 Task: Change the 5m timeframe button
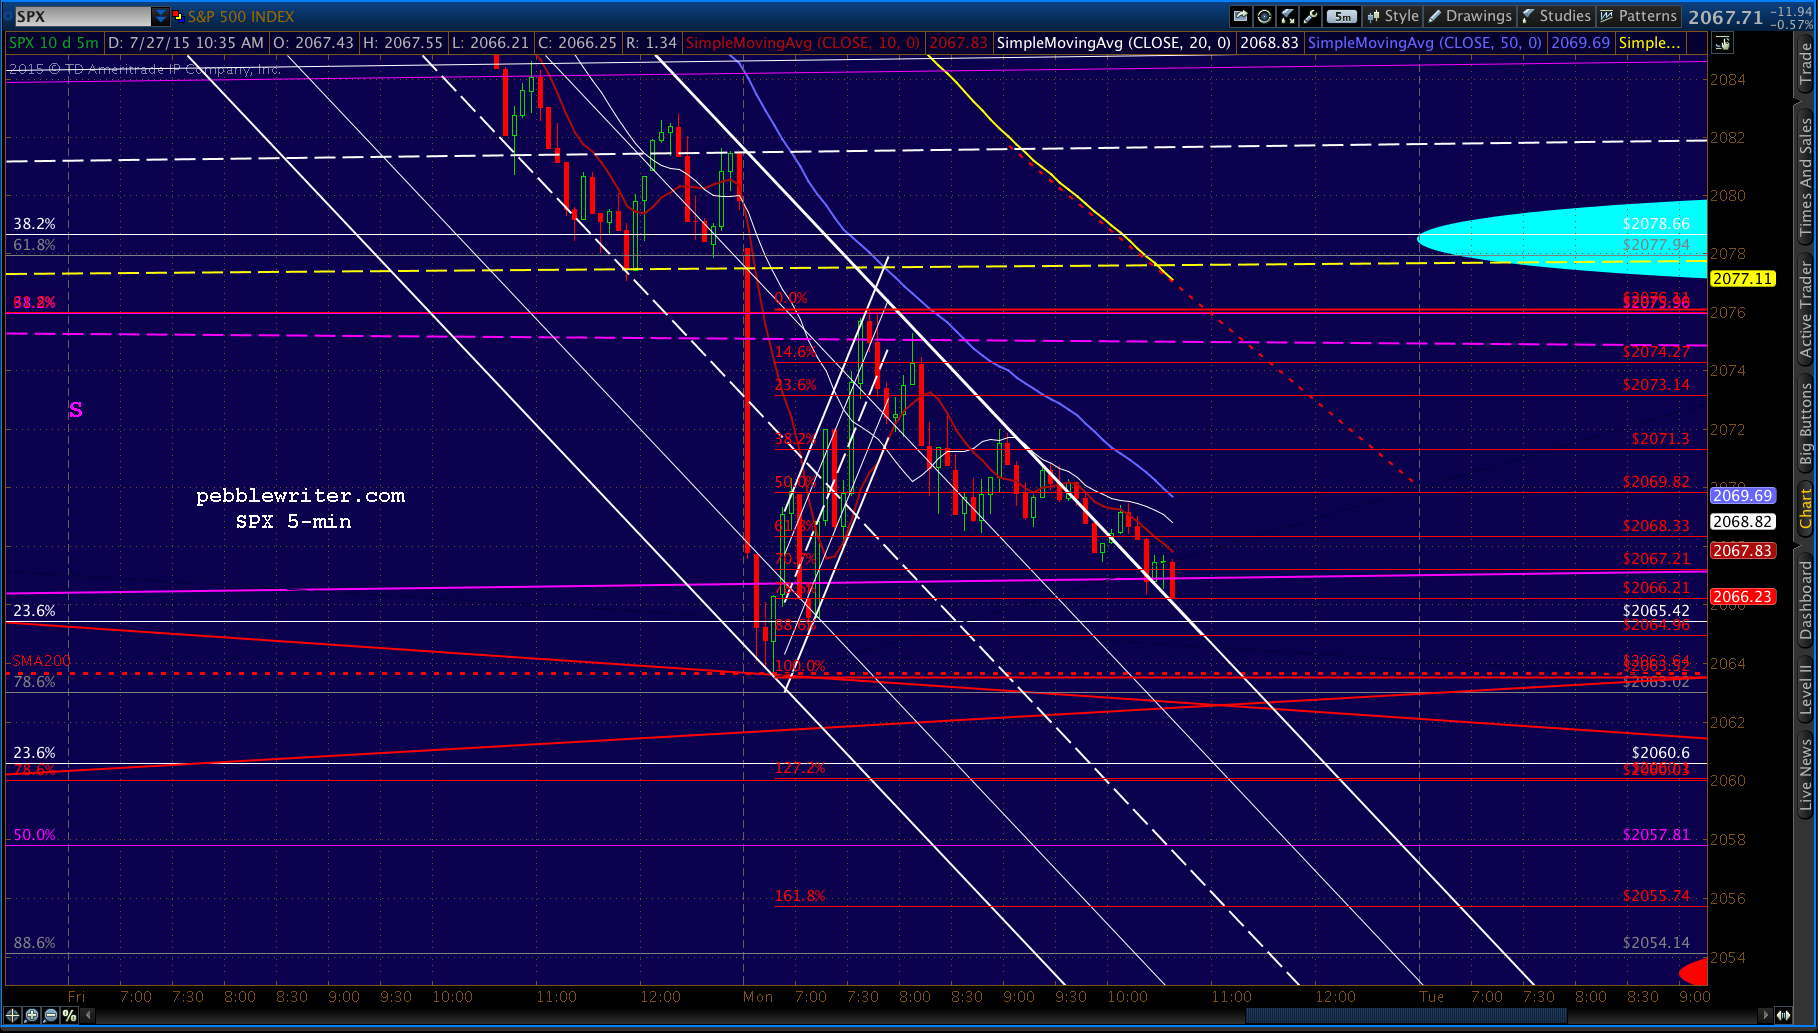click(1342, 16)
